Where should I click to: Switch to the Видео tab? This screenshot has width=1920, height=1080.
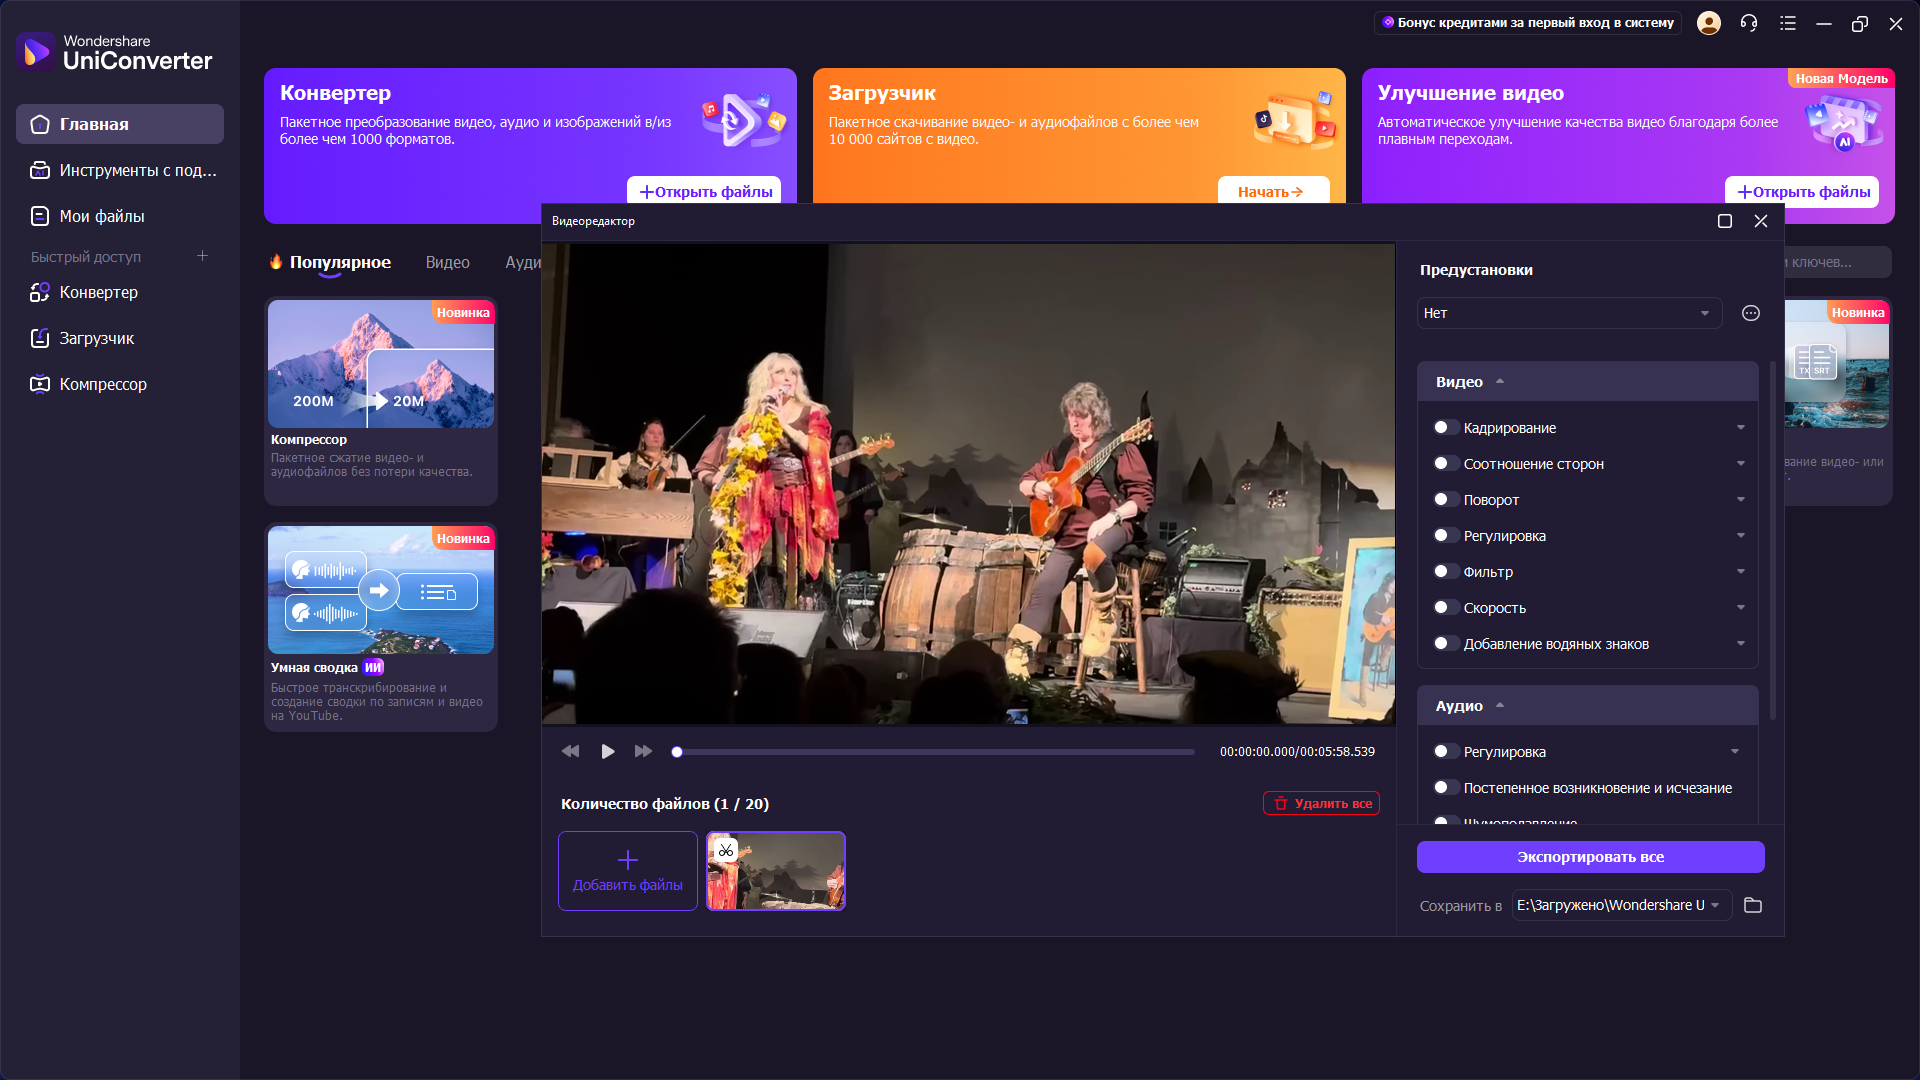447,262
